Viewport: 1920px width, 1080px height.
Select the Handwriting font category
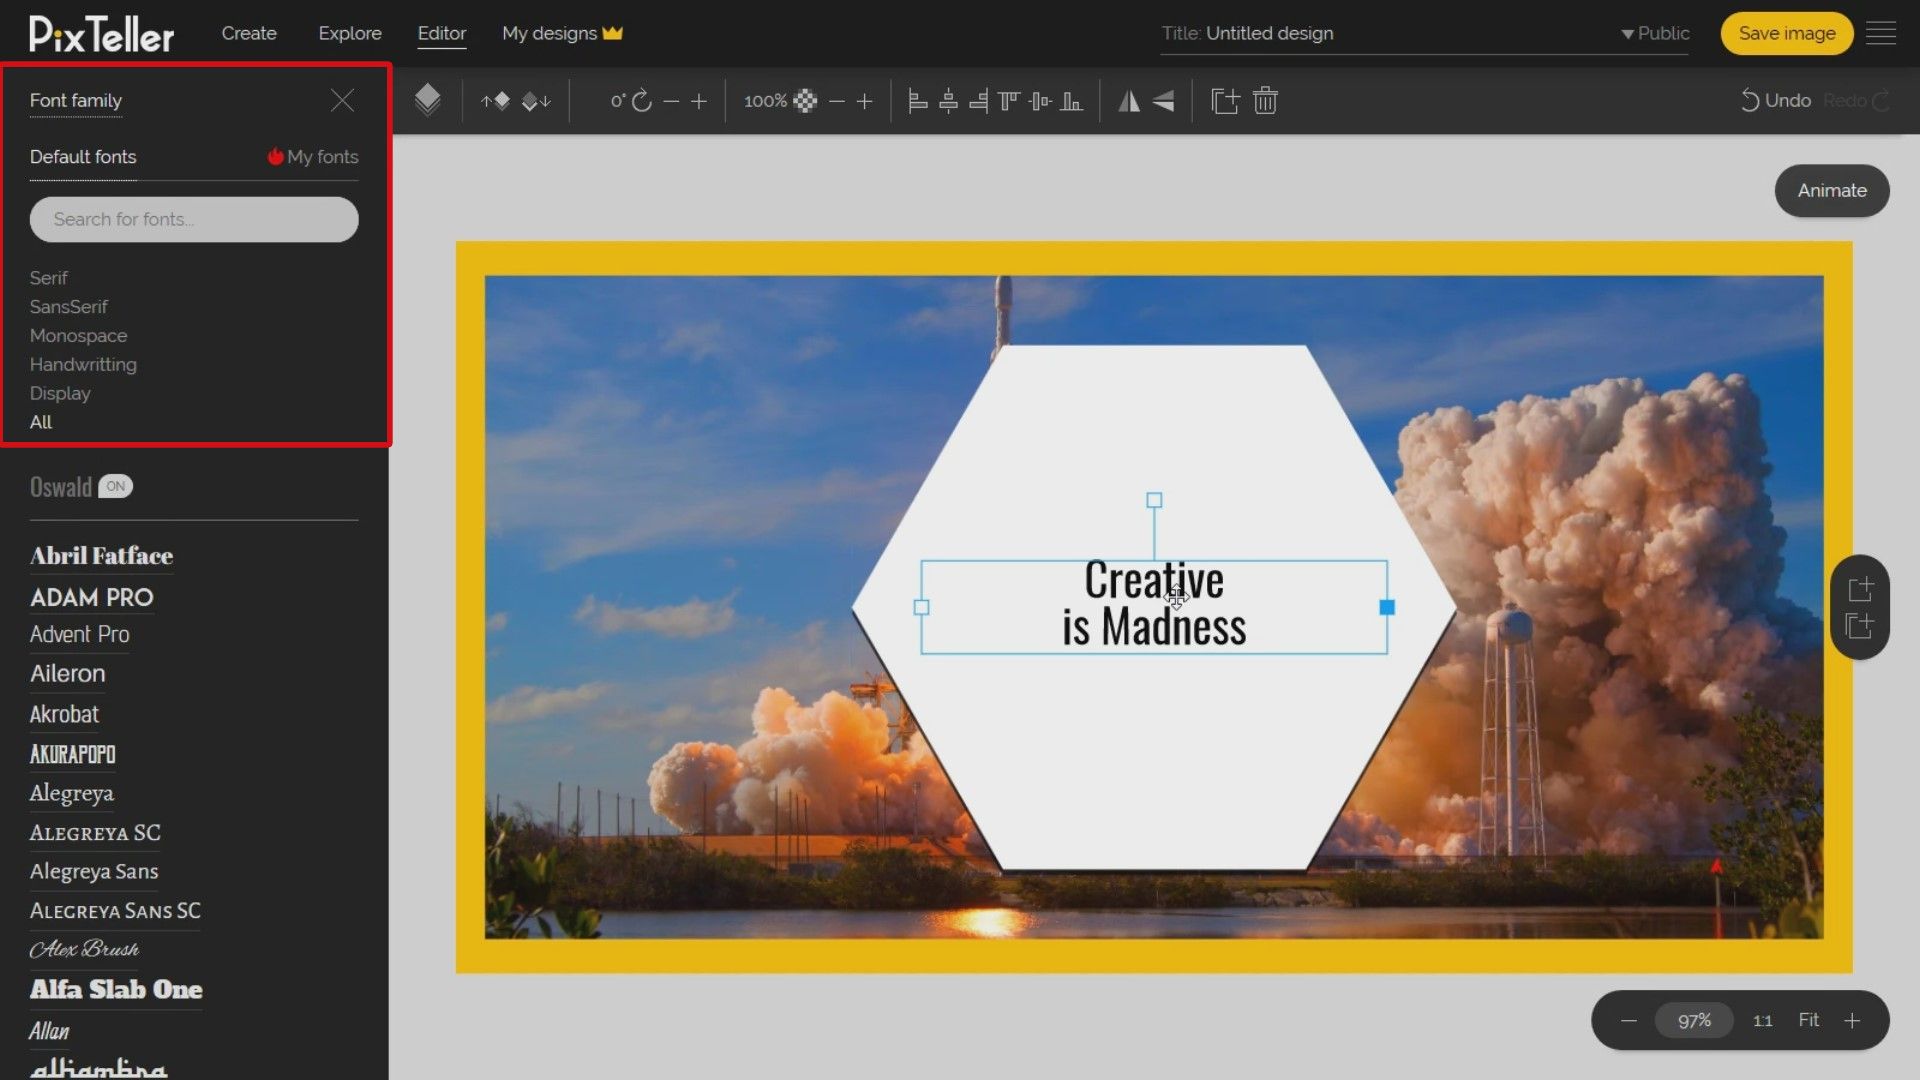point(83,364)
